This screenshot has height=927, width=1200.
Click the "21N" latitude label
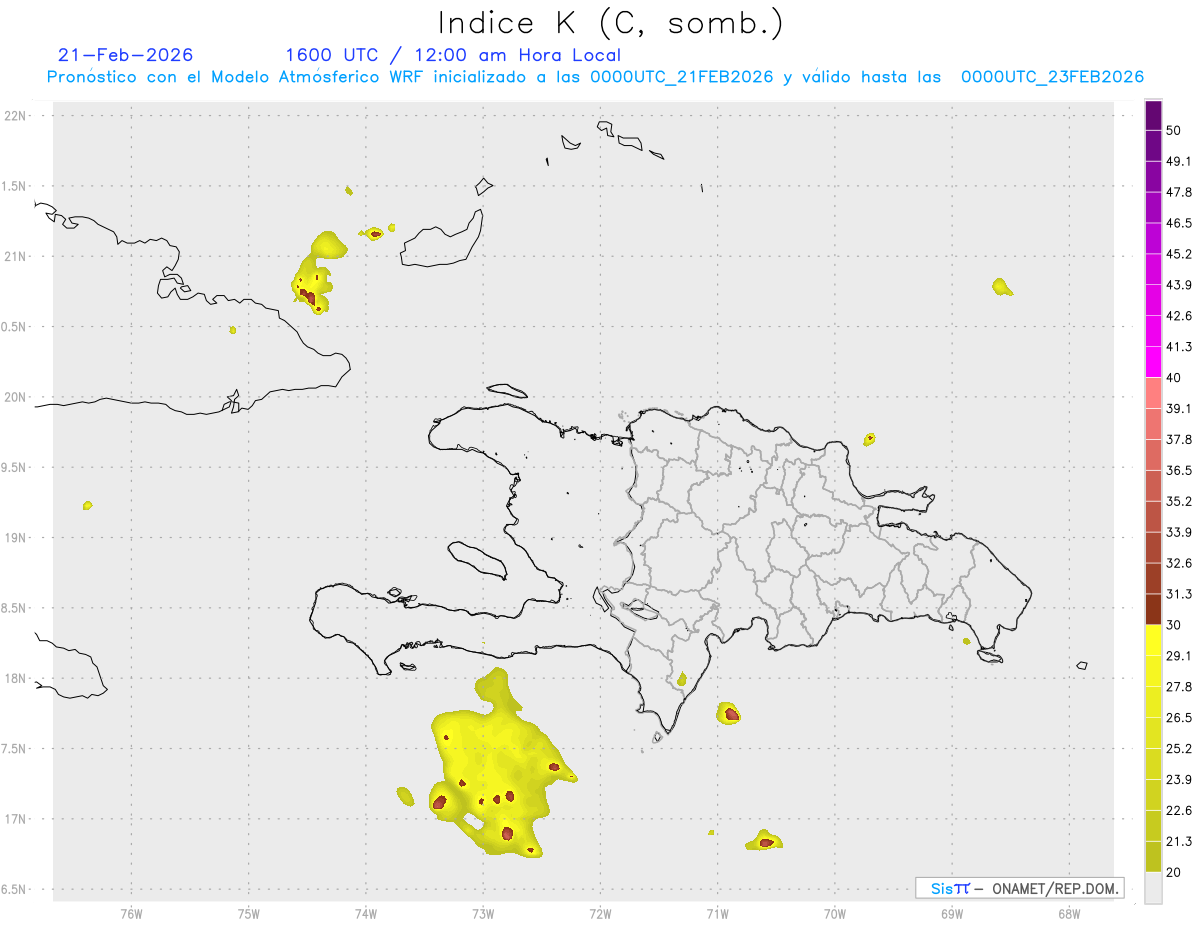tap(15, 256)
